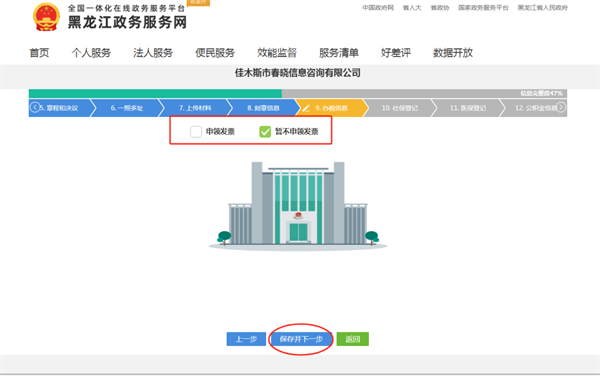Viewport: 600px width, 376px height.
Task: Click the pencil icon on step 9
Action: [x=306, y=108]
